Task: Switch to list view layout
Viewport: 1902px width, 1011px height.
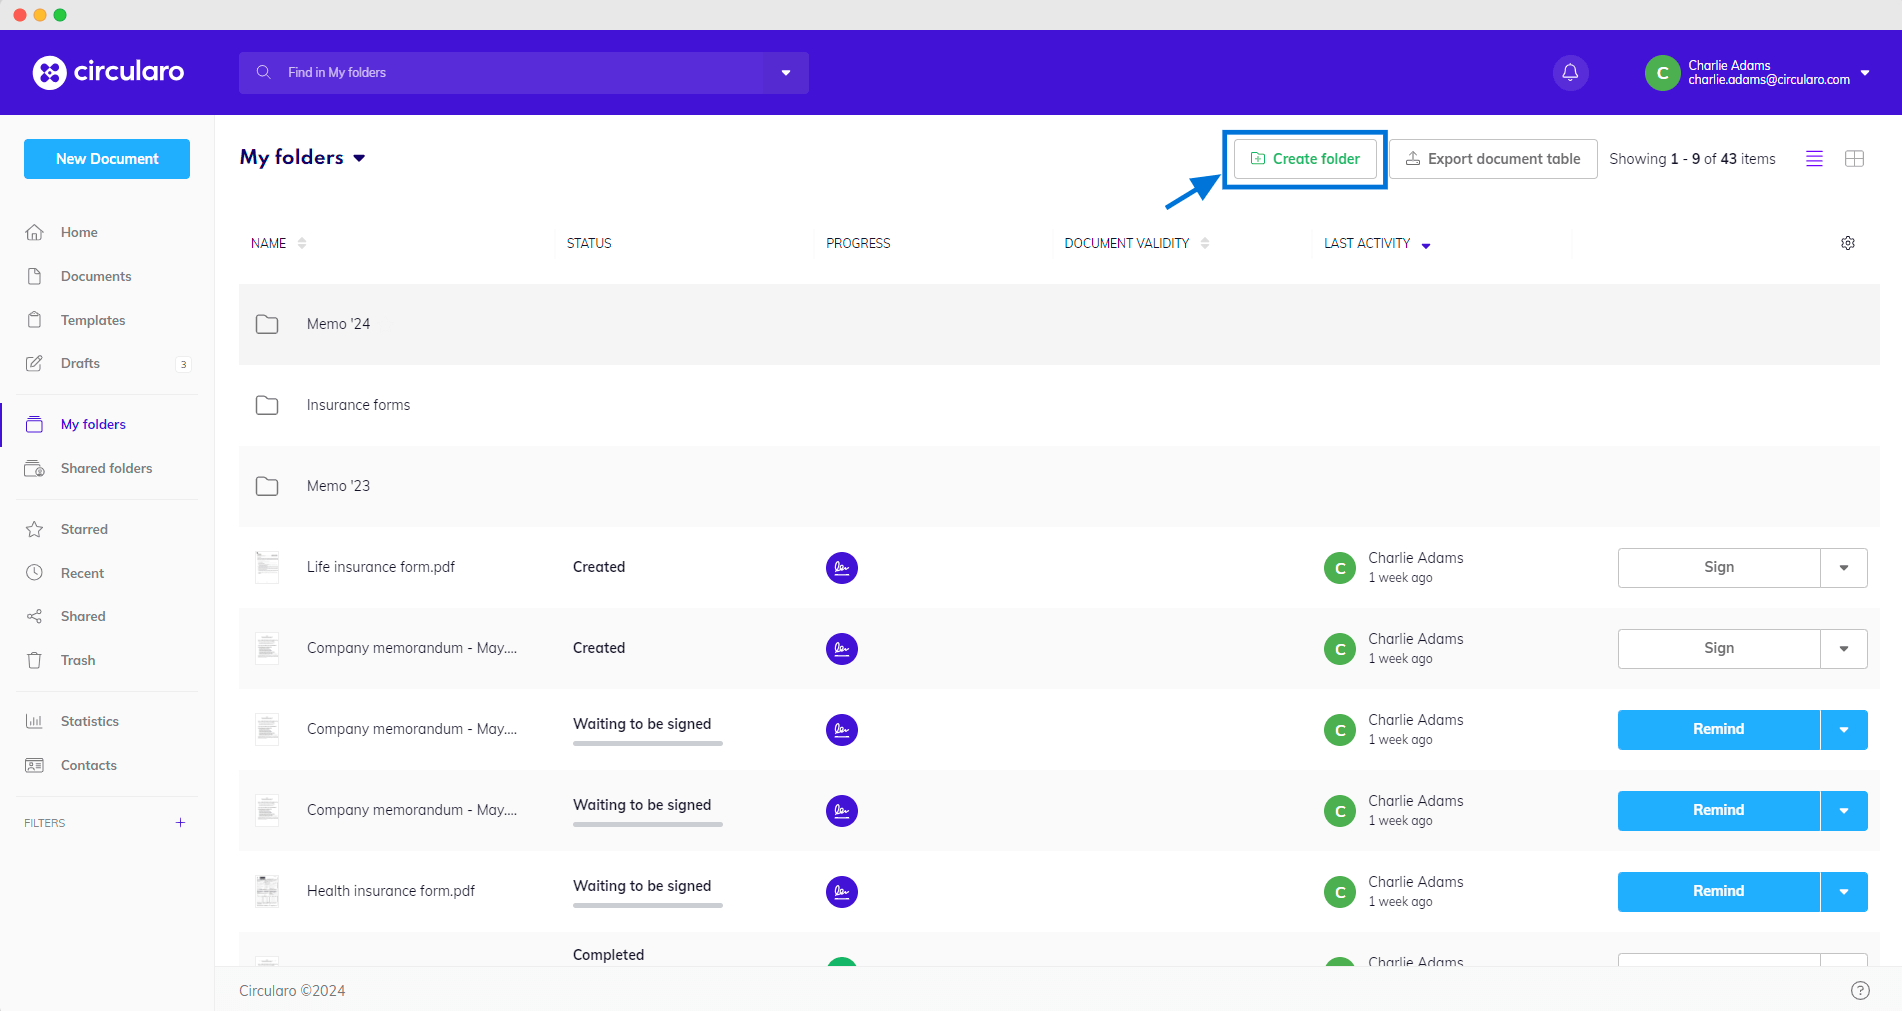Action: pyautogui.click(x=1814, y=159)
